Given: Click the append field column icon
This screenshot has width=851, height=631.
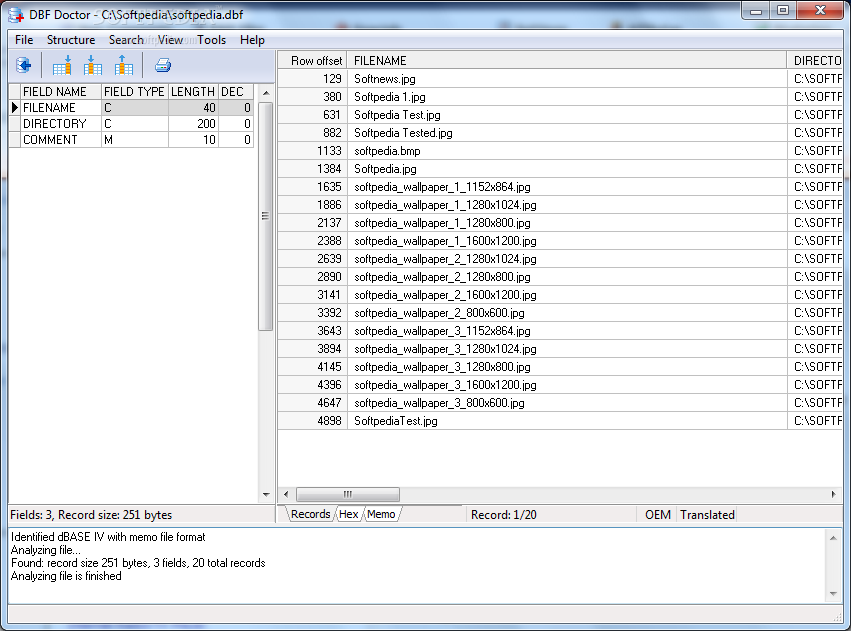Looking at the screenshot, I should [62, 66].
